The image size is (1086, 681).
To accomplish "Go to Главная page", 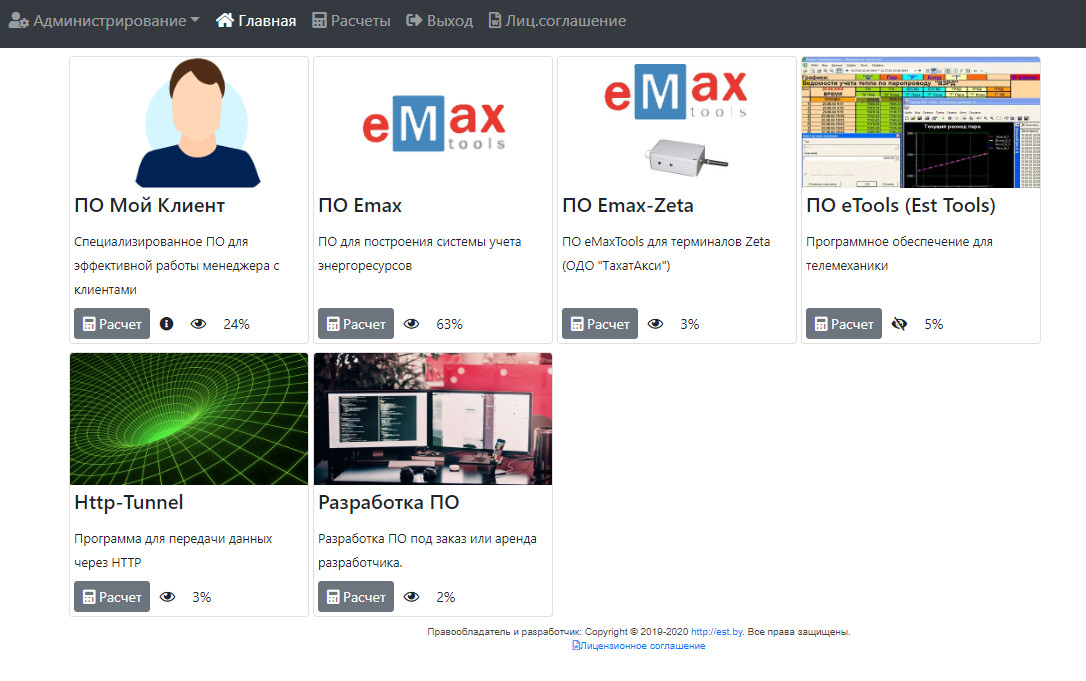I will 256,21.
